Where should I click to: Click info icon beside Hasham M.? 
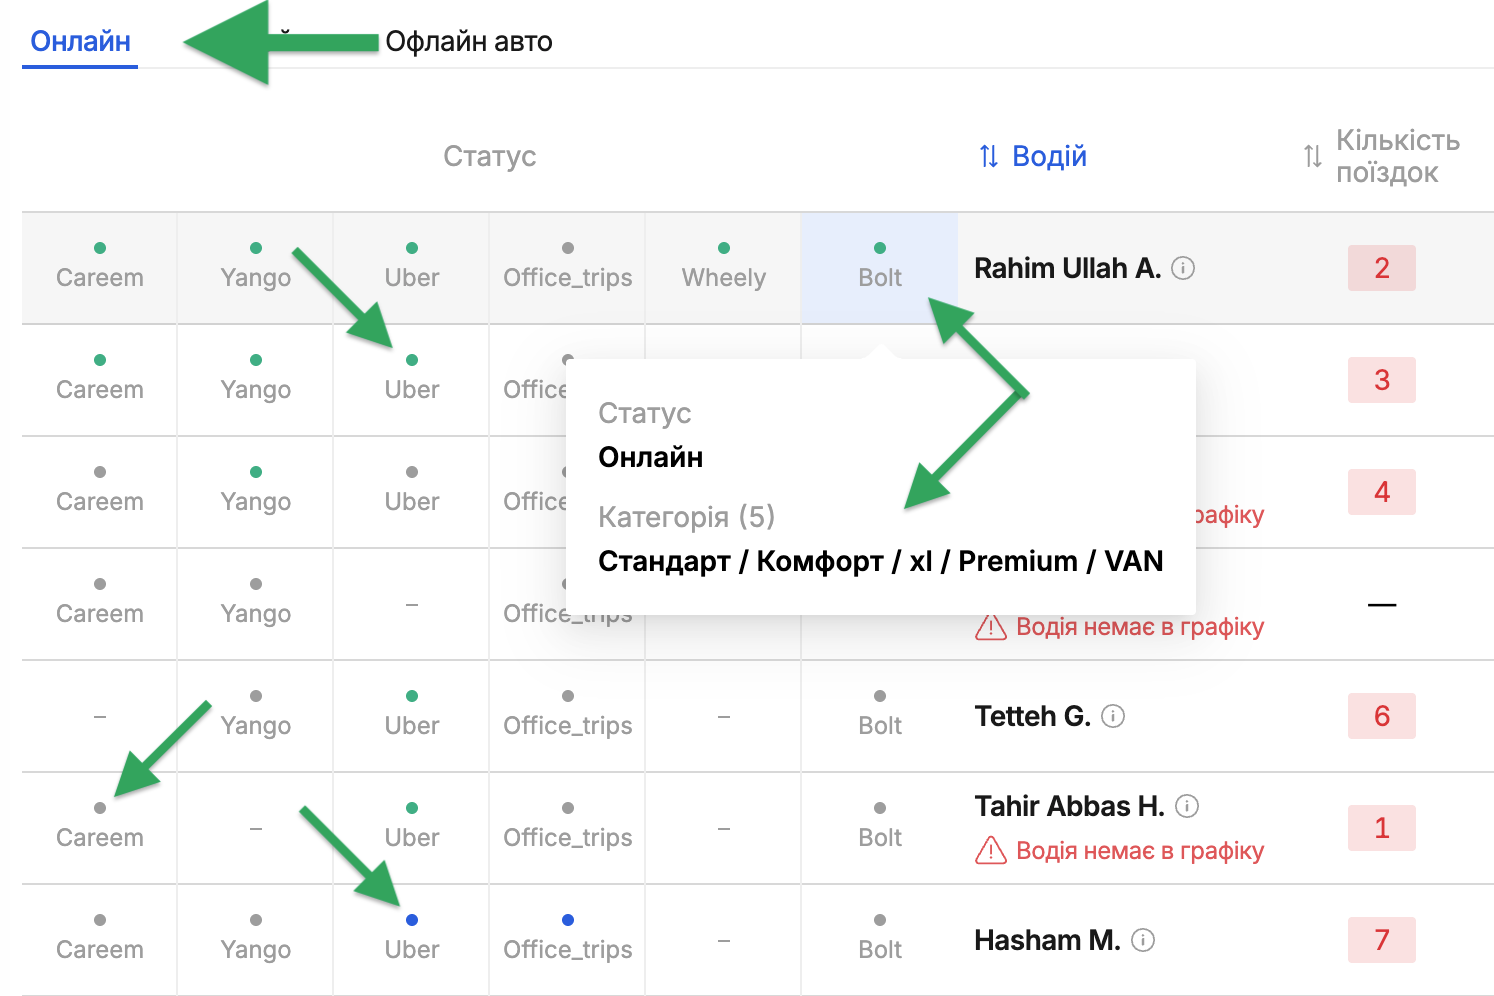point(1143,940)
